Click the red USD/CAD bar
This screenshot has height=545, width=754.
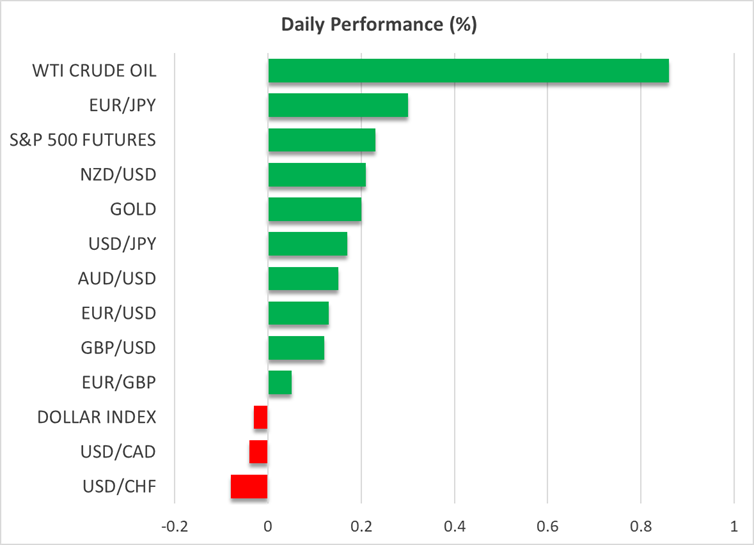(258, 452)
